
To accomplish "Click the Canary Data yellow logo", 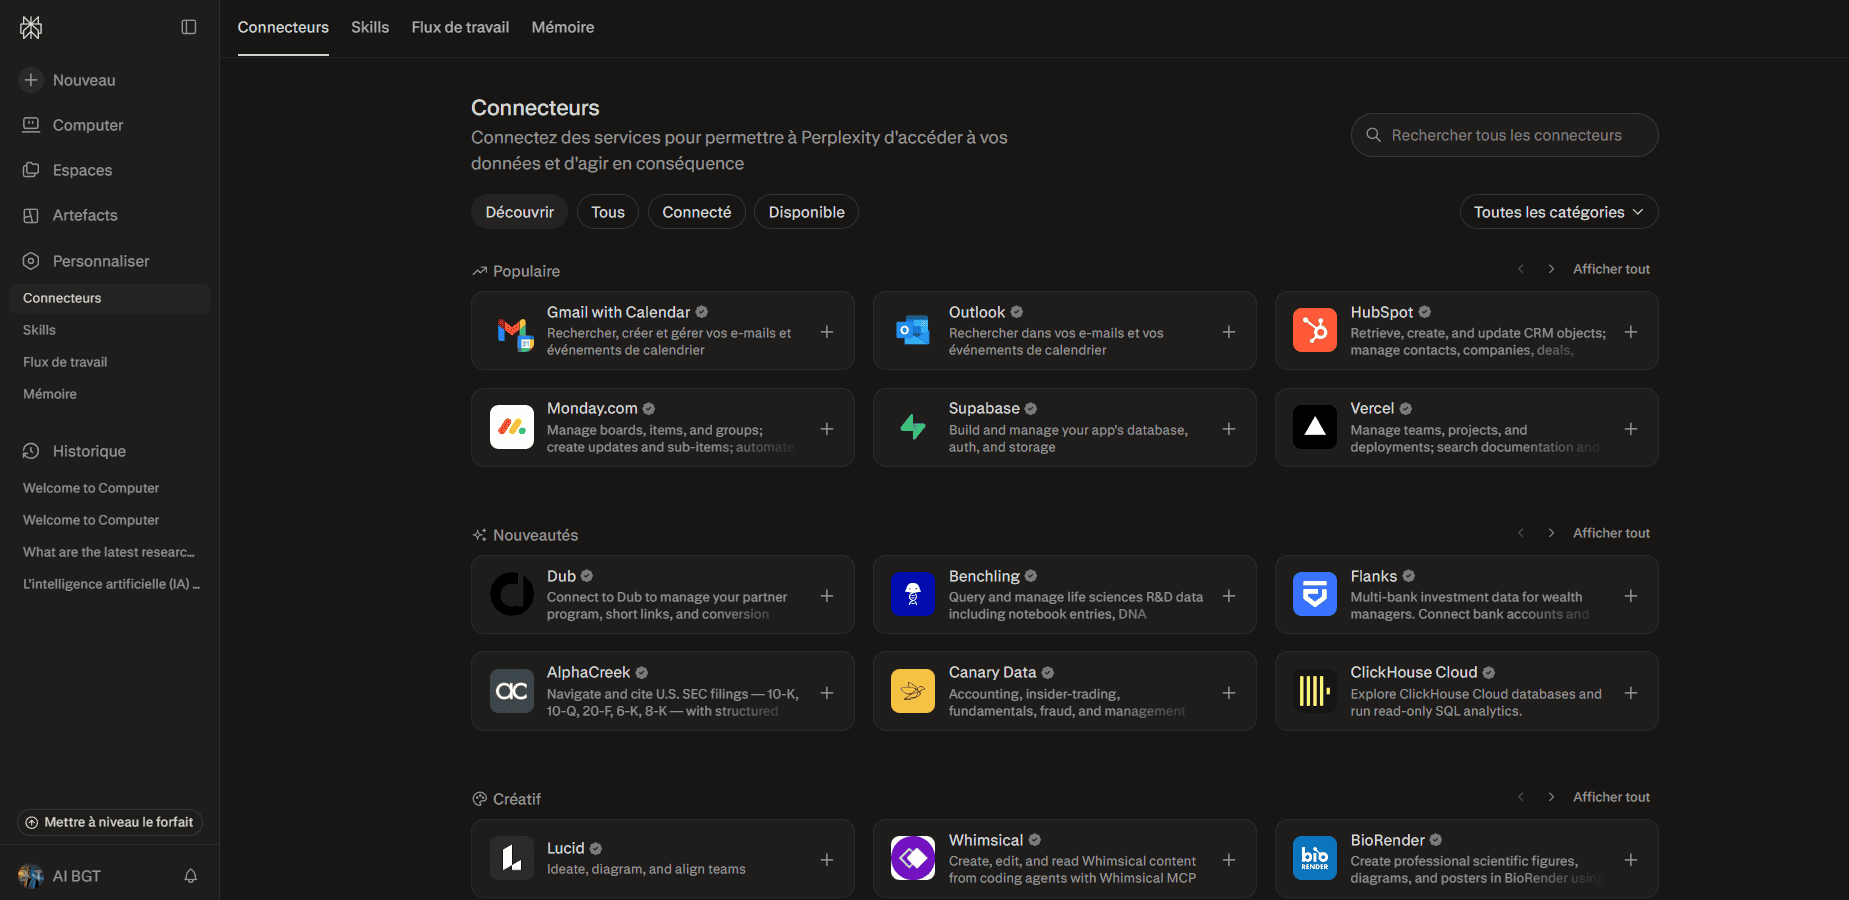I will [913, 691].
